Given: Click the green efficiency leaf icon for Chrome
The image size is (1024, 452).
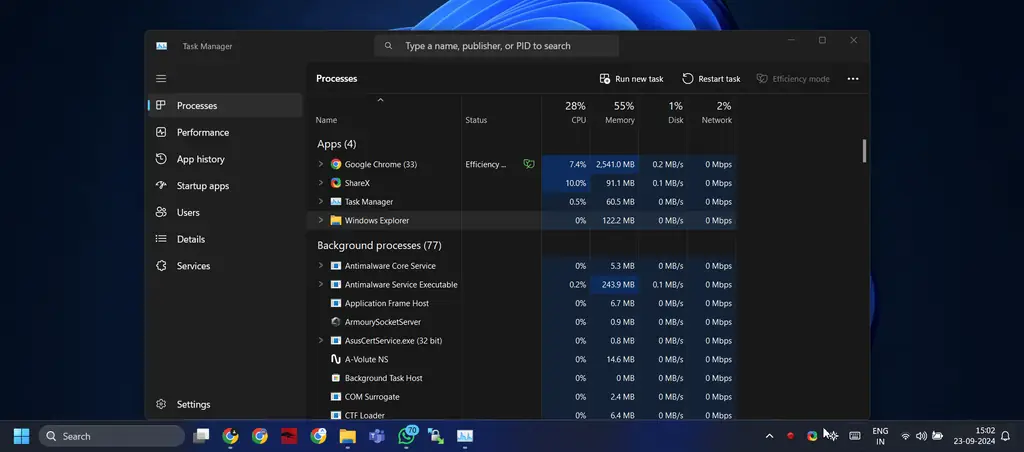Looking at the screenshot, I should tap(528, 165).
